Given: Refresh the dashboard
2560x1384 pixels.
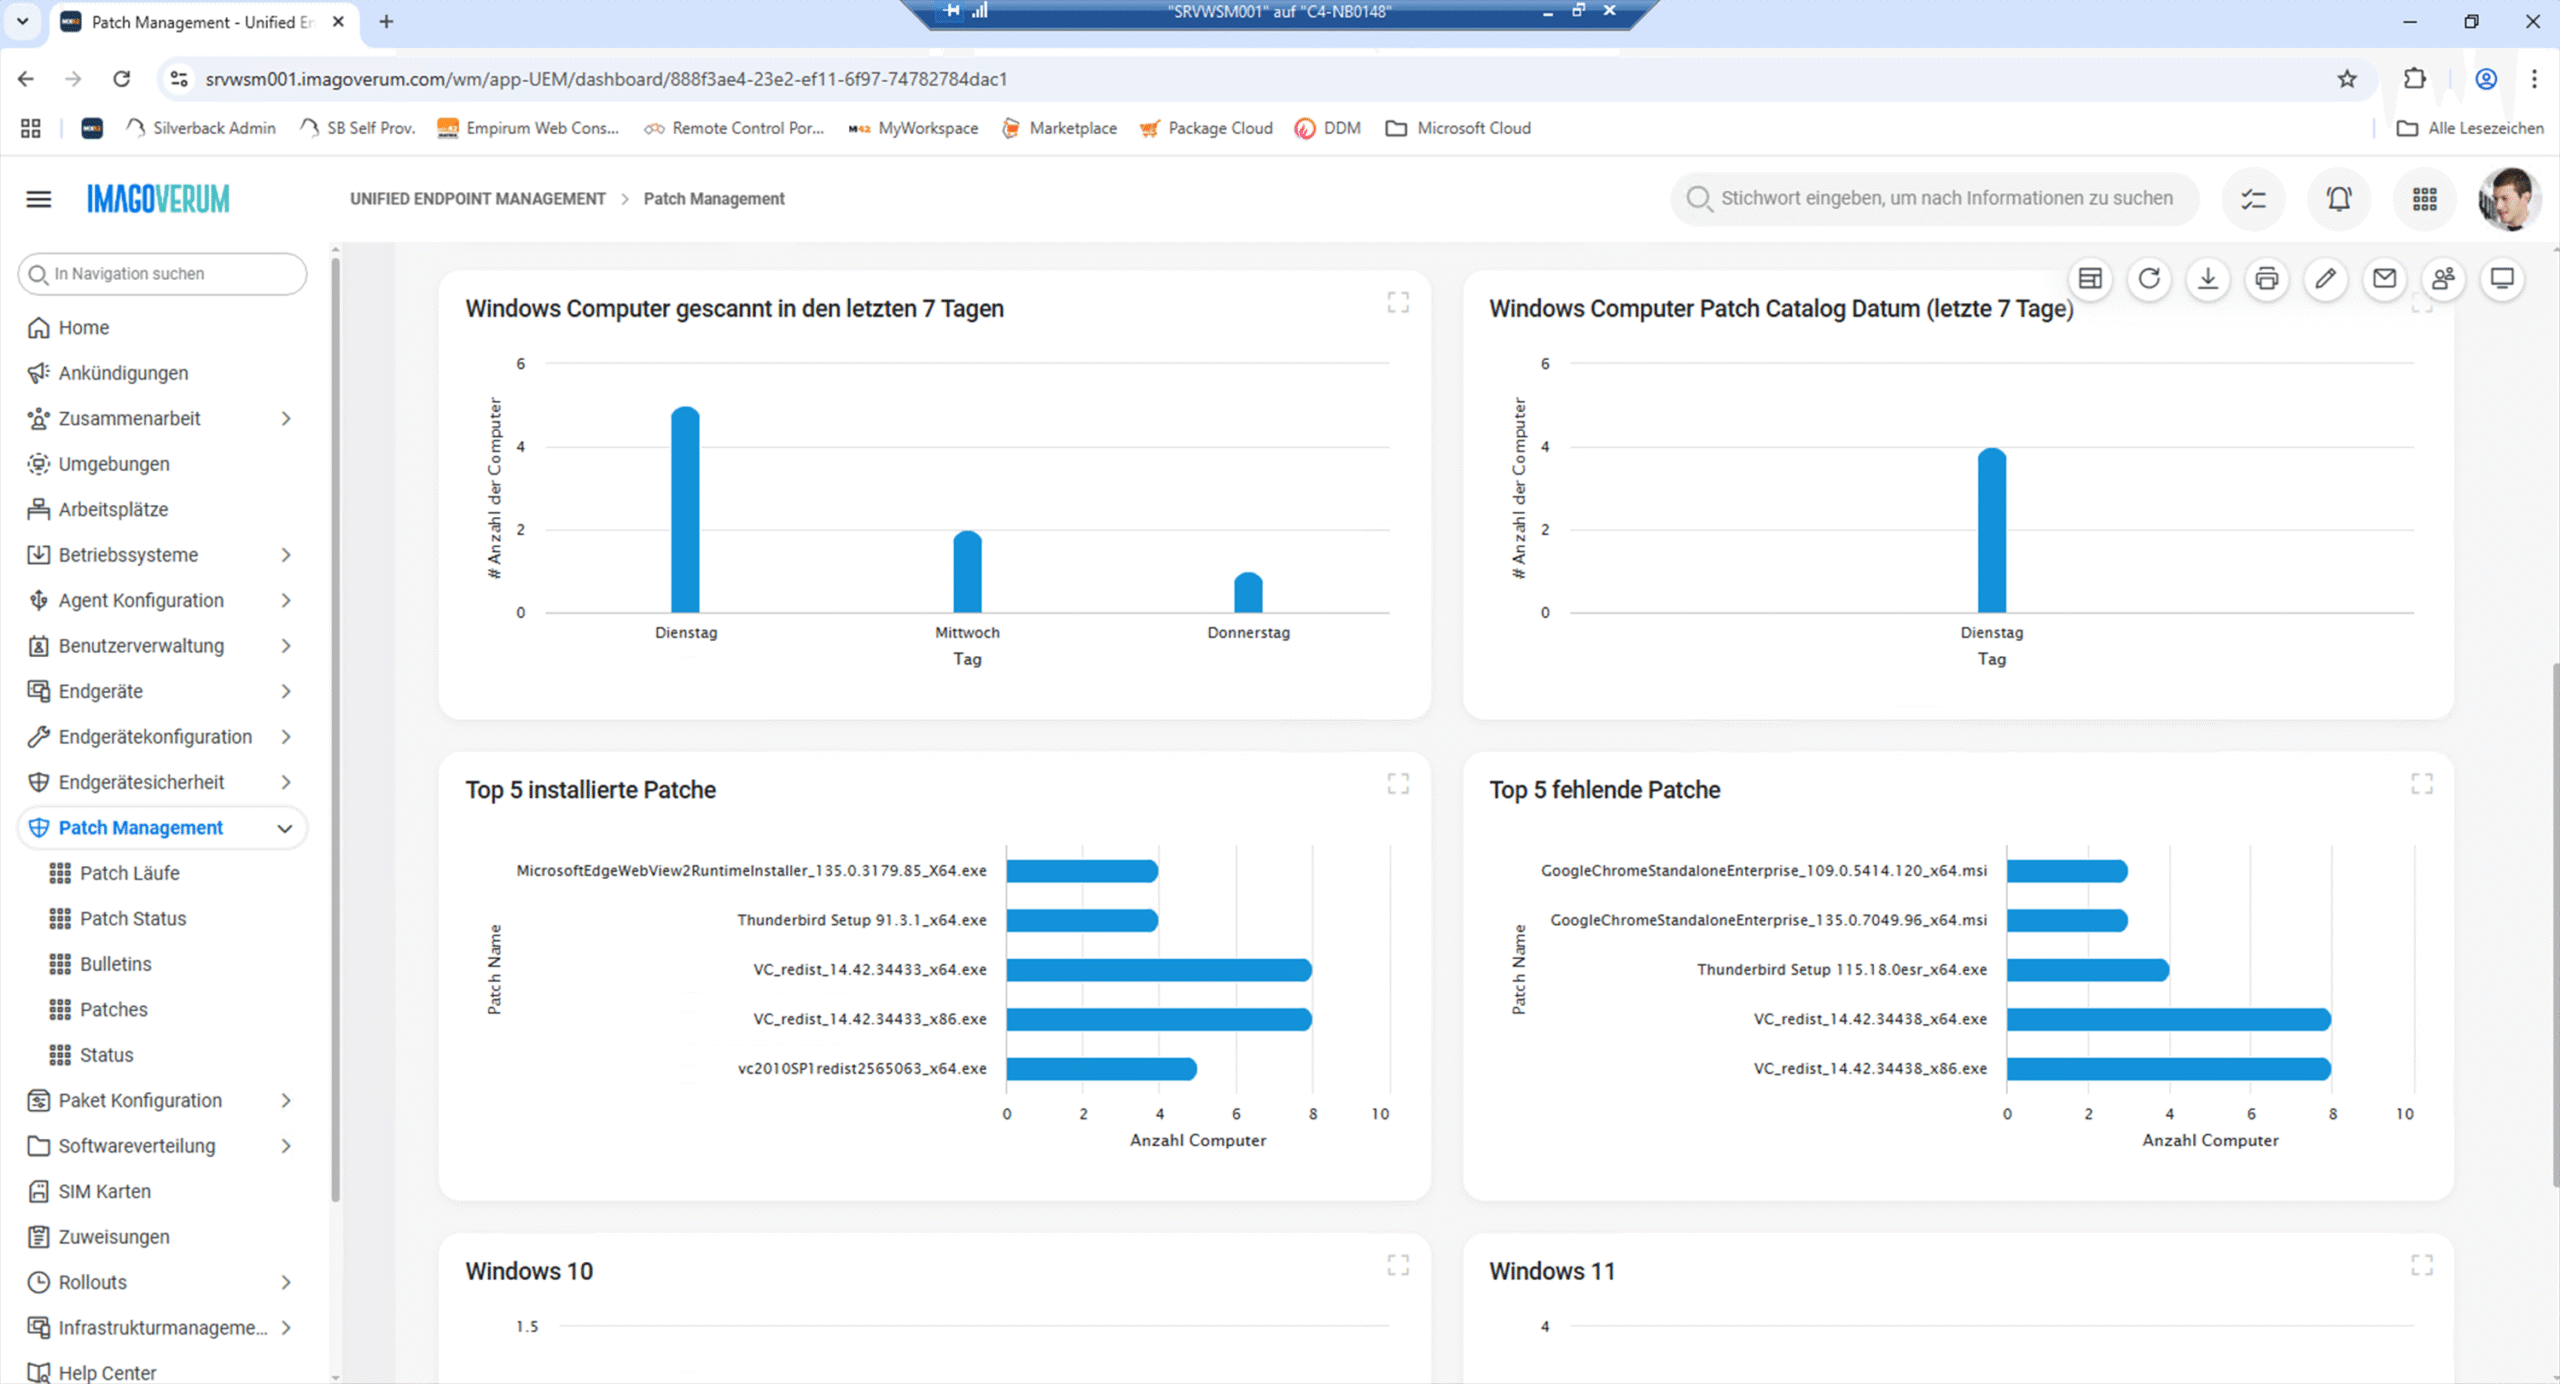Looking at the screenshot, I should (x=2149, y=279).
